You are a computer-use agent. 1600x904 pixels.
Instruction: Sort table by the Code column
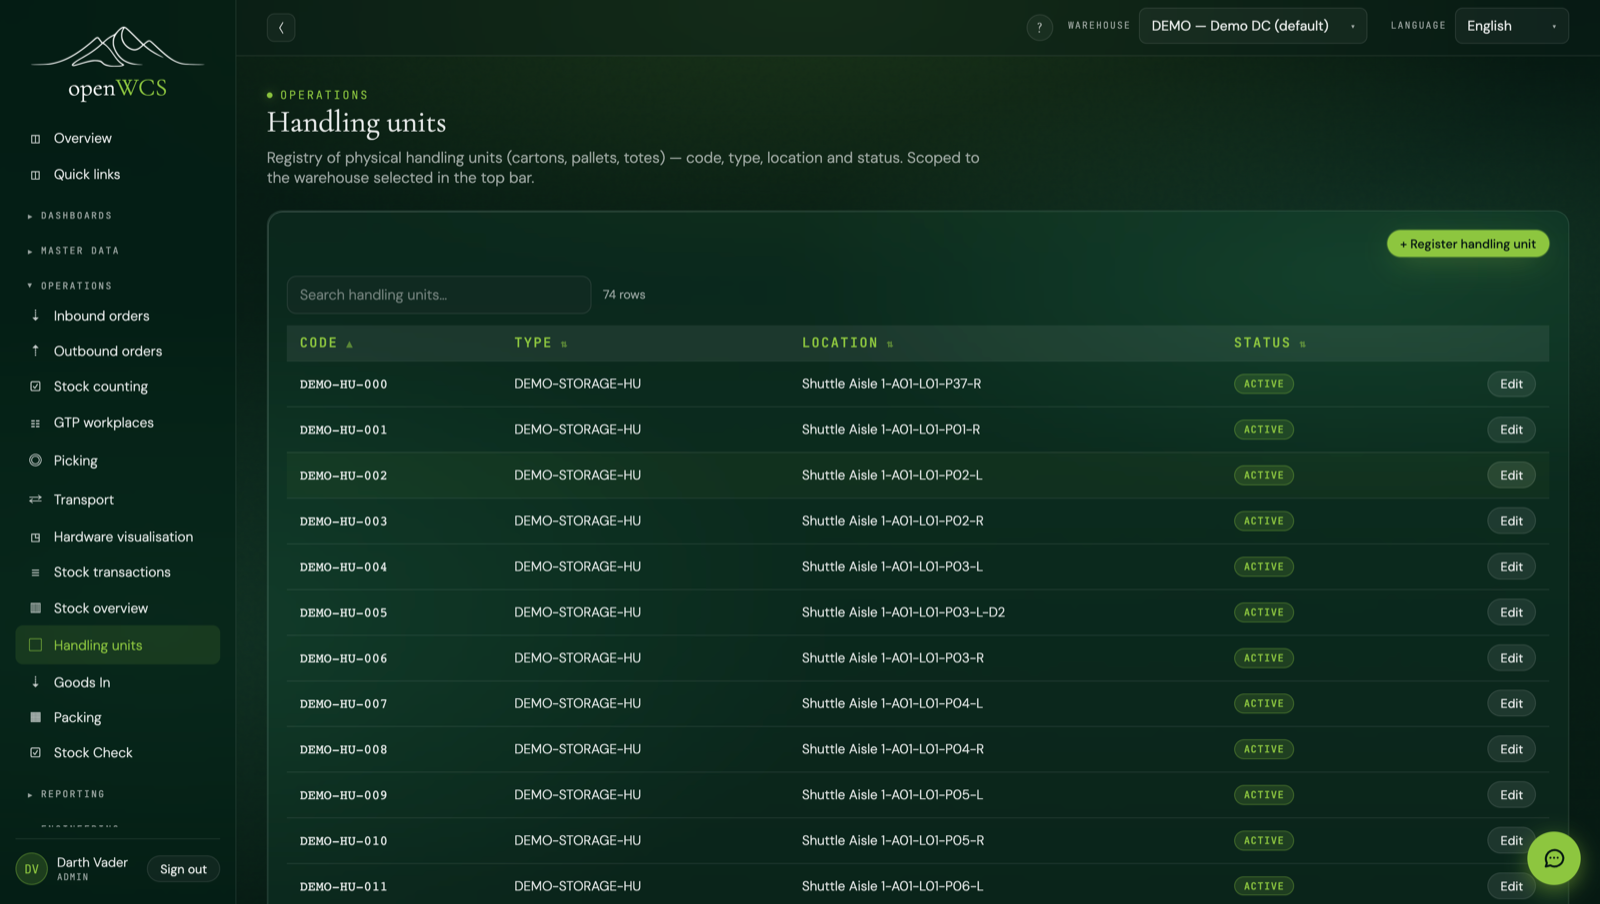point(326,343)
